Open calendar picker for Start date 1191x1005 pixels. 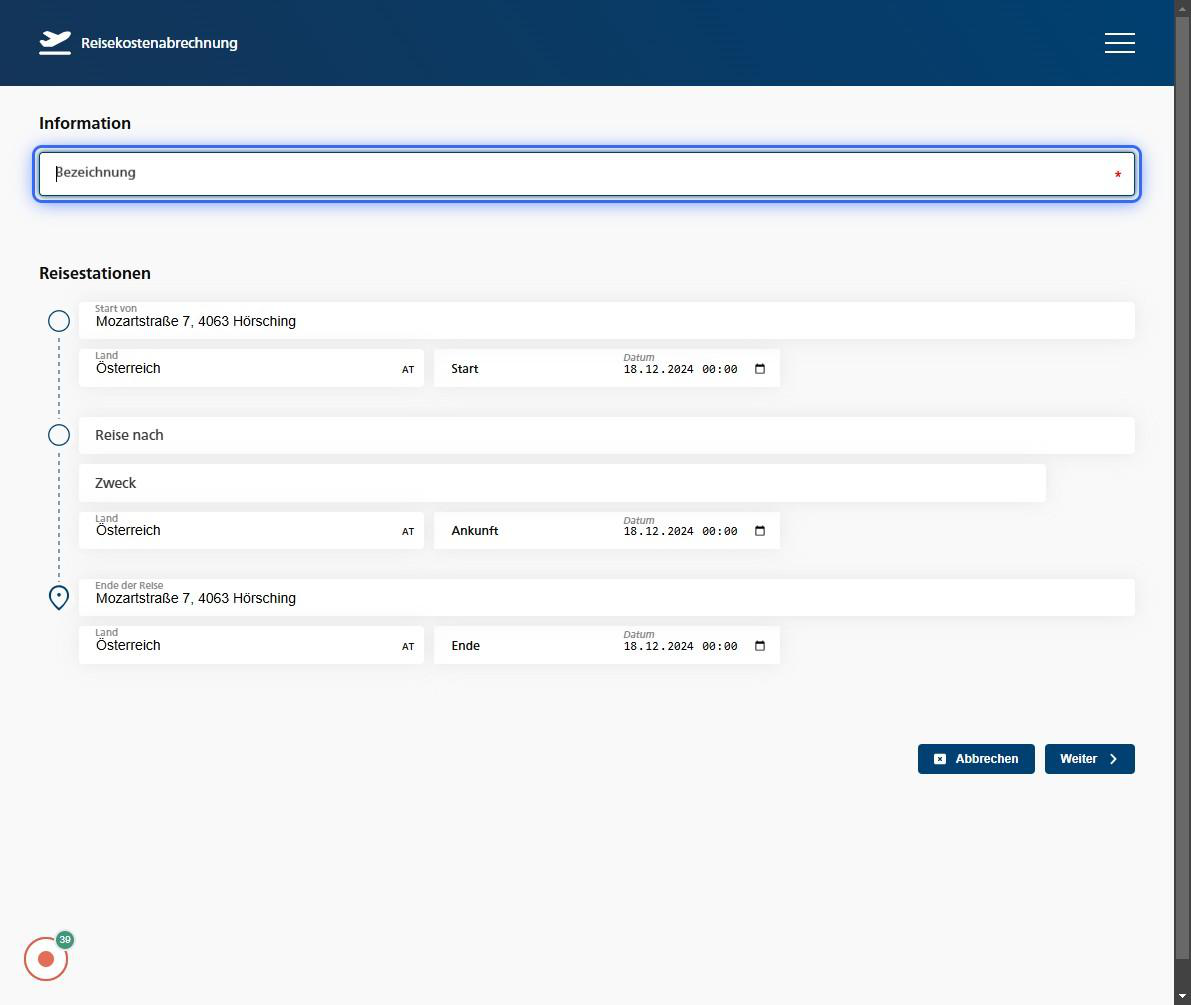click(760, 369)
